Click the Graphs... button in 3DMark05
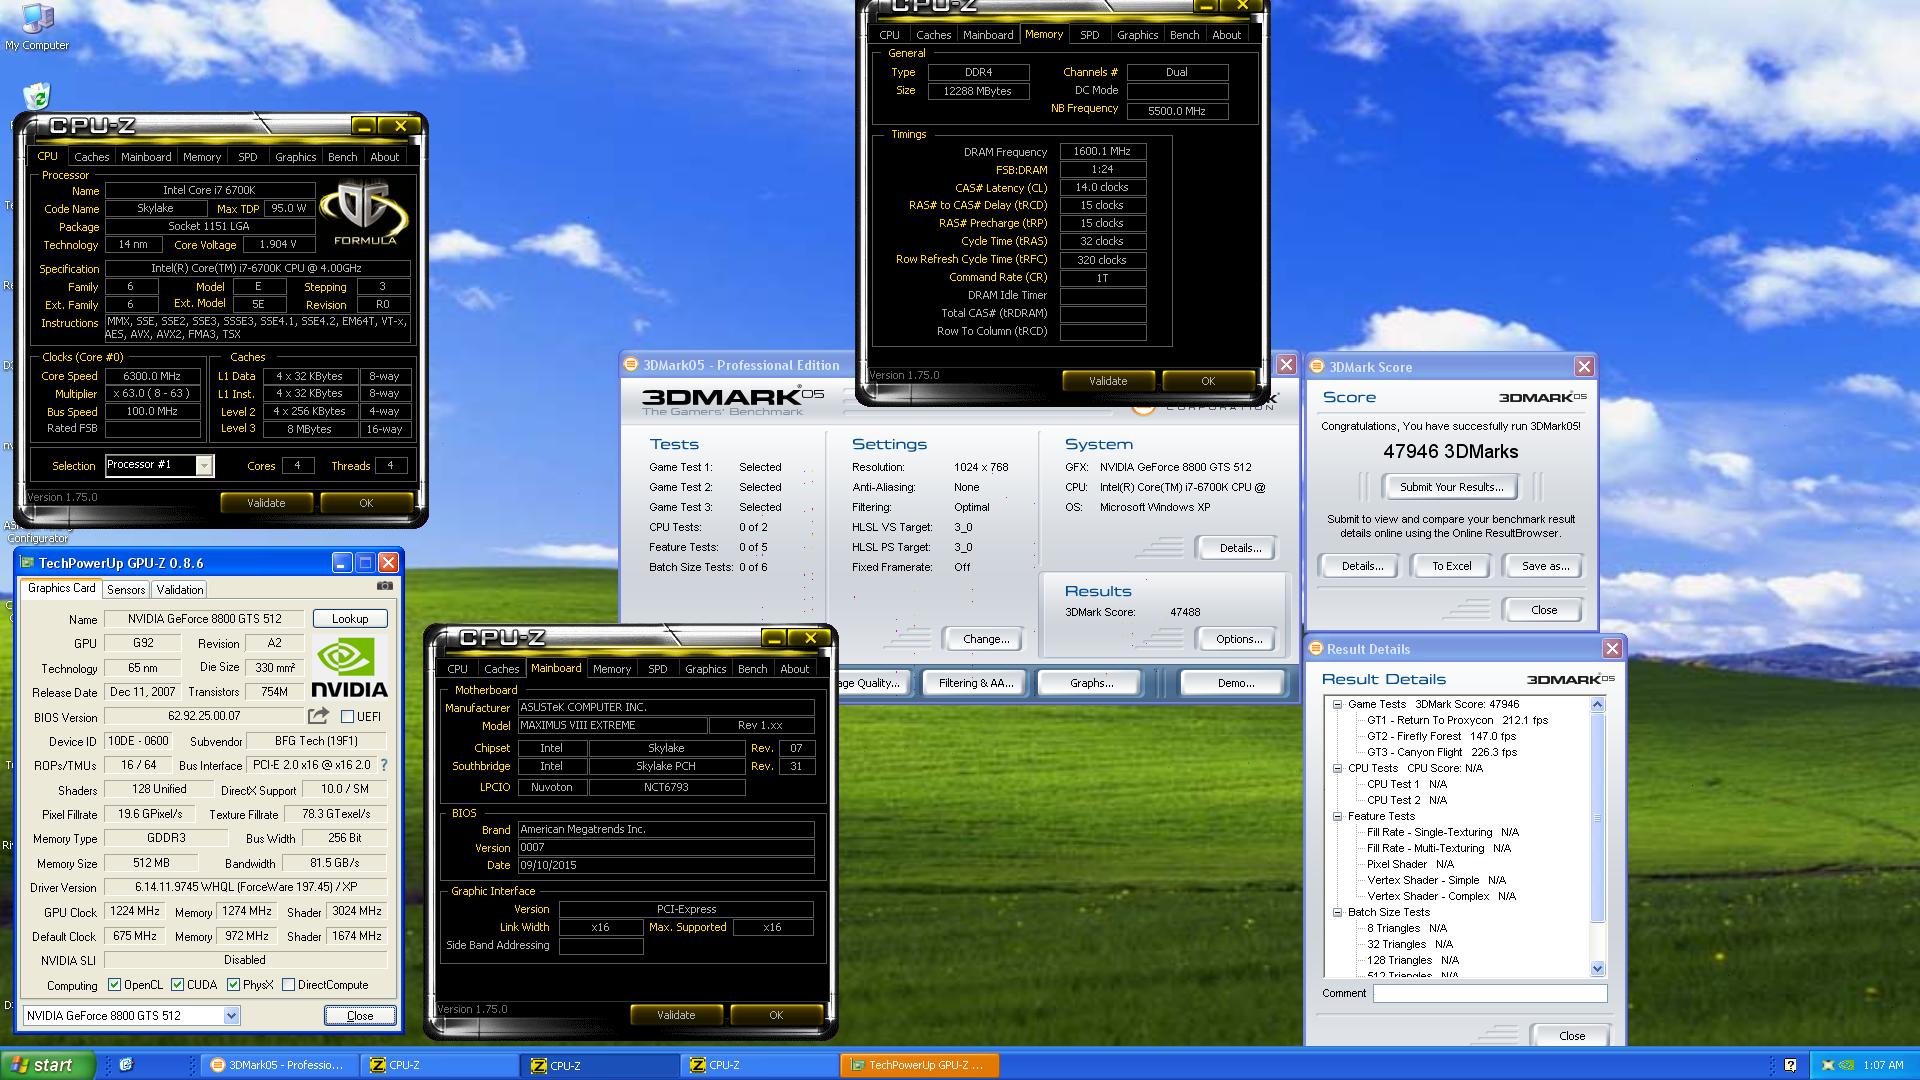1920x1080 pixels. [1091, 683]
